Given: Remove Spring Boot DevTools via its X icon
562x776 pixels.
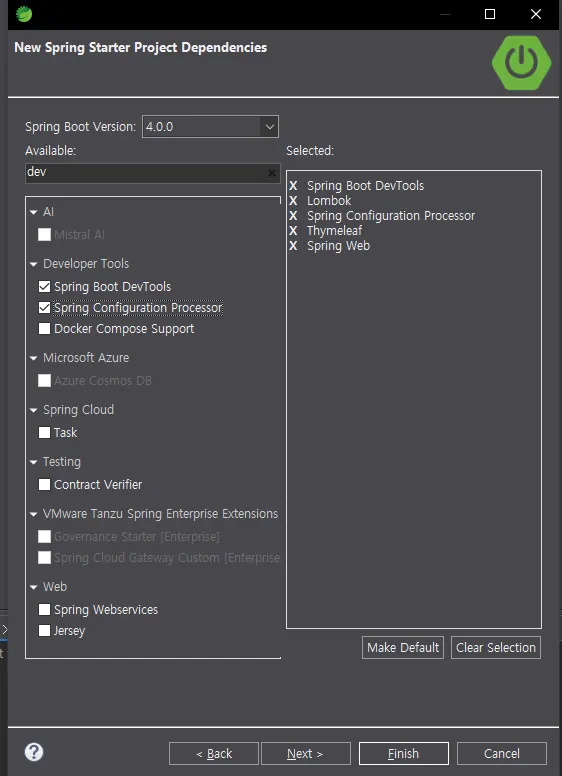Looking at the screenshot, I should 293,186.
